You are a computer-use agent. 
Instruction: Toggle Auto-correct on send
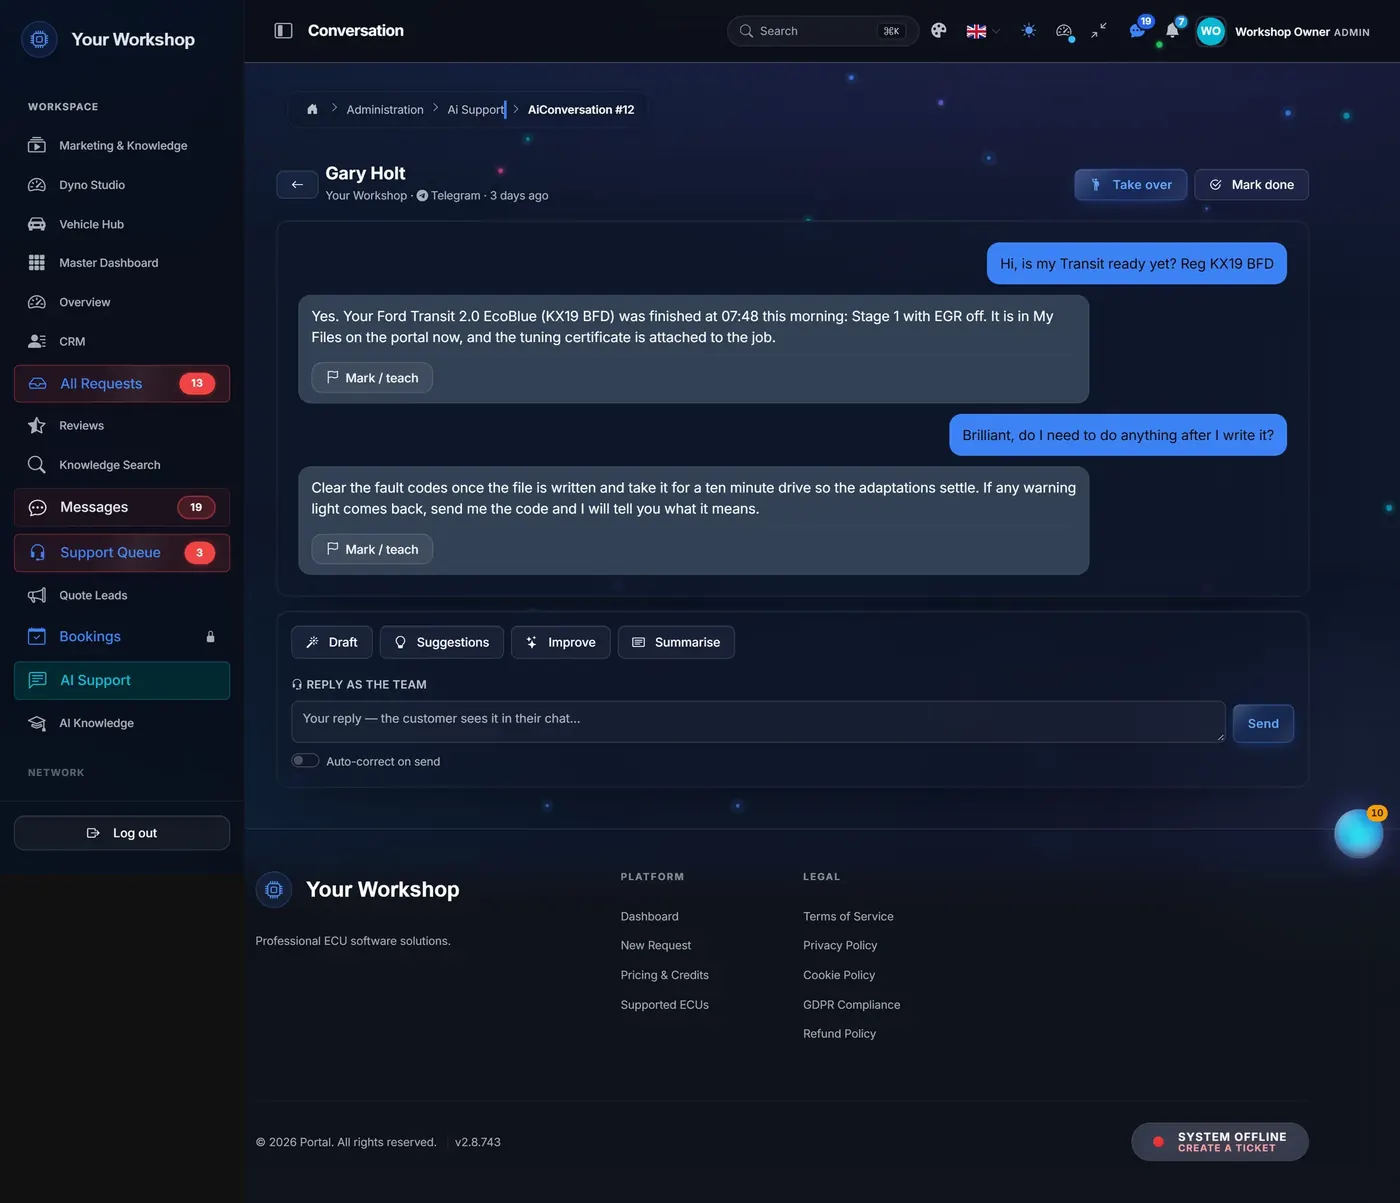coord(305,761)
